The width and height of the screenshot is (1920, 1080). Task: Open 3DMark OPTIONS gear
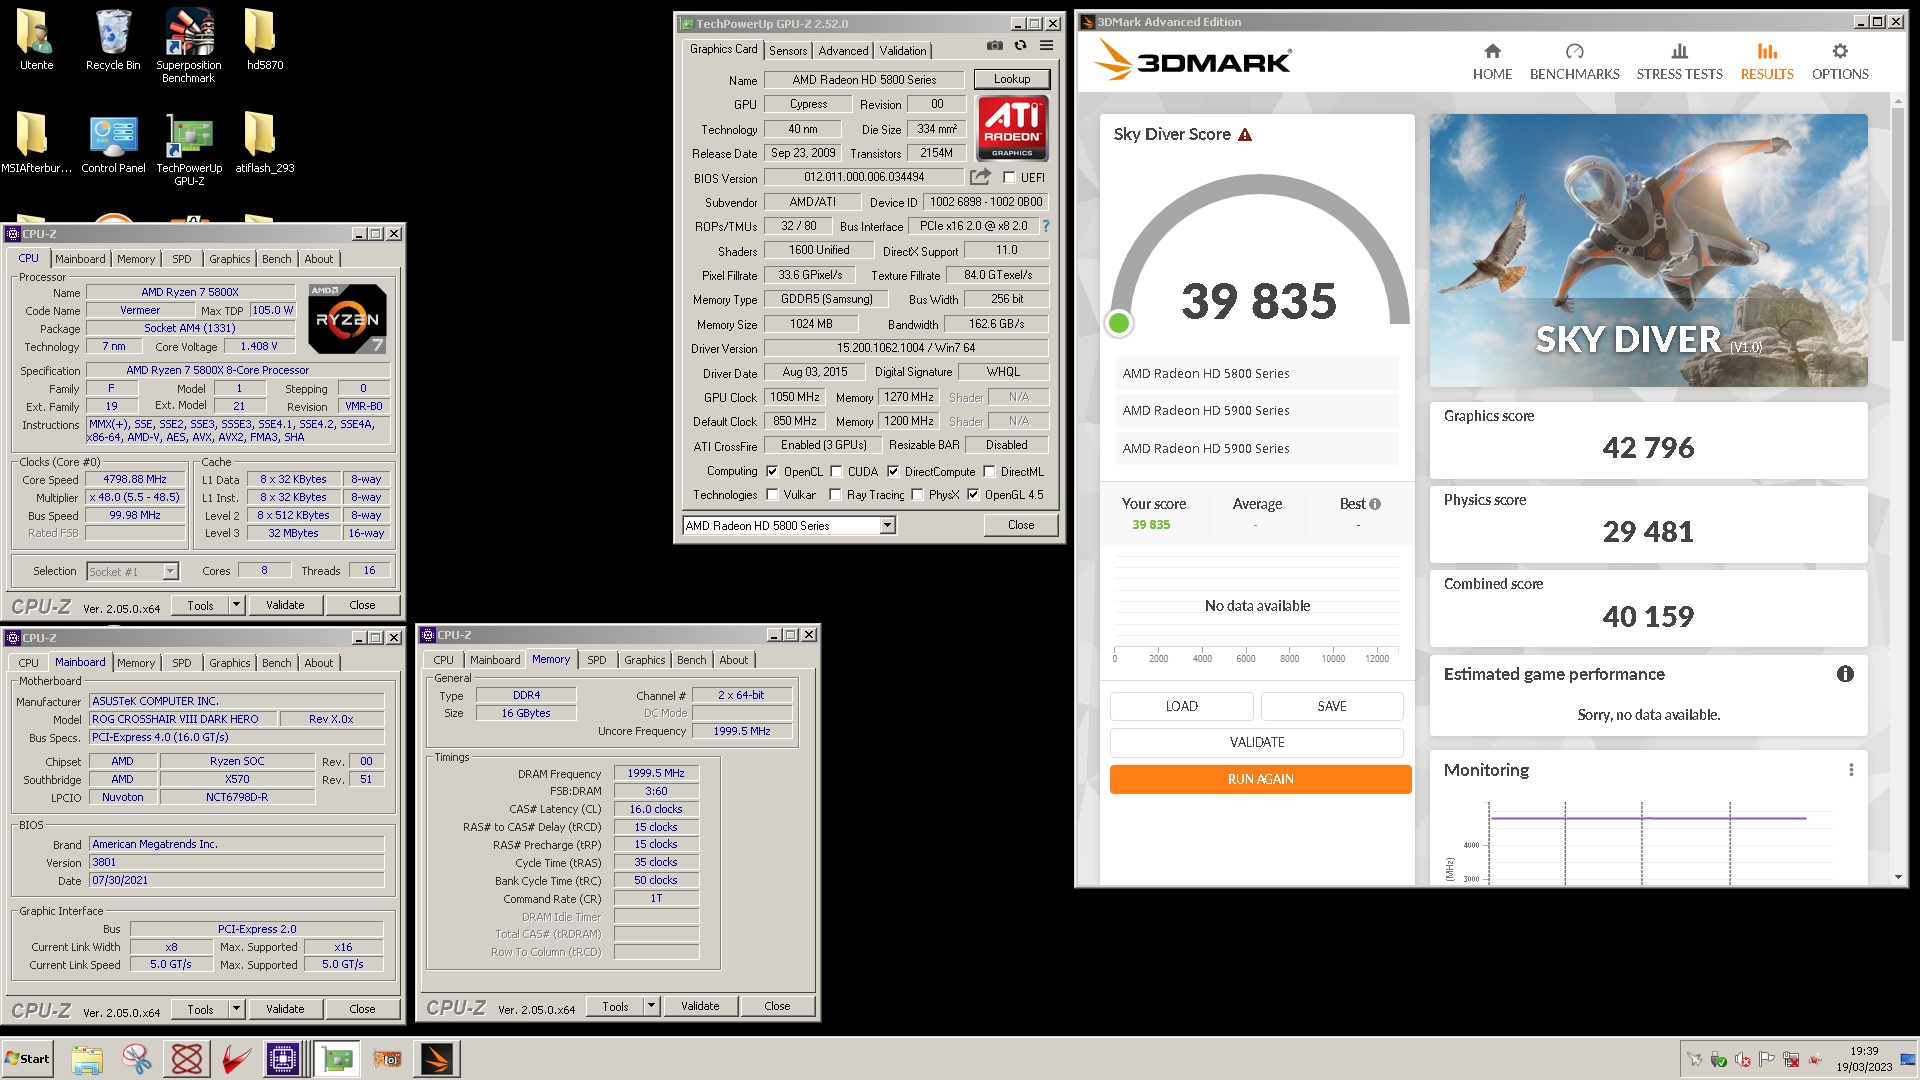(x=1840, y=62)
